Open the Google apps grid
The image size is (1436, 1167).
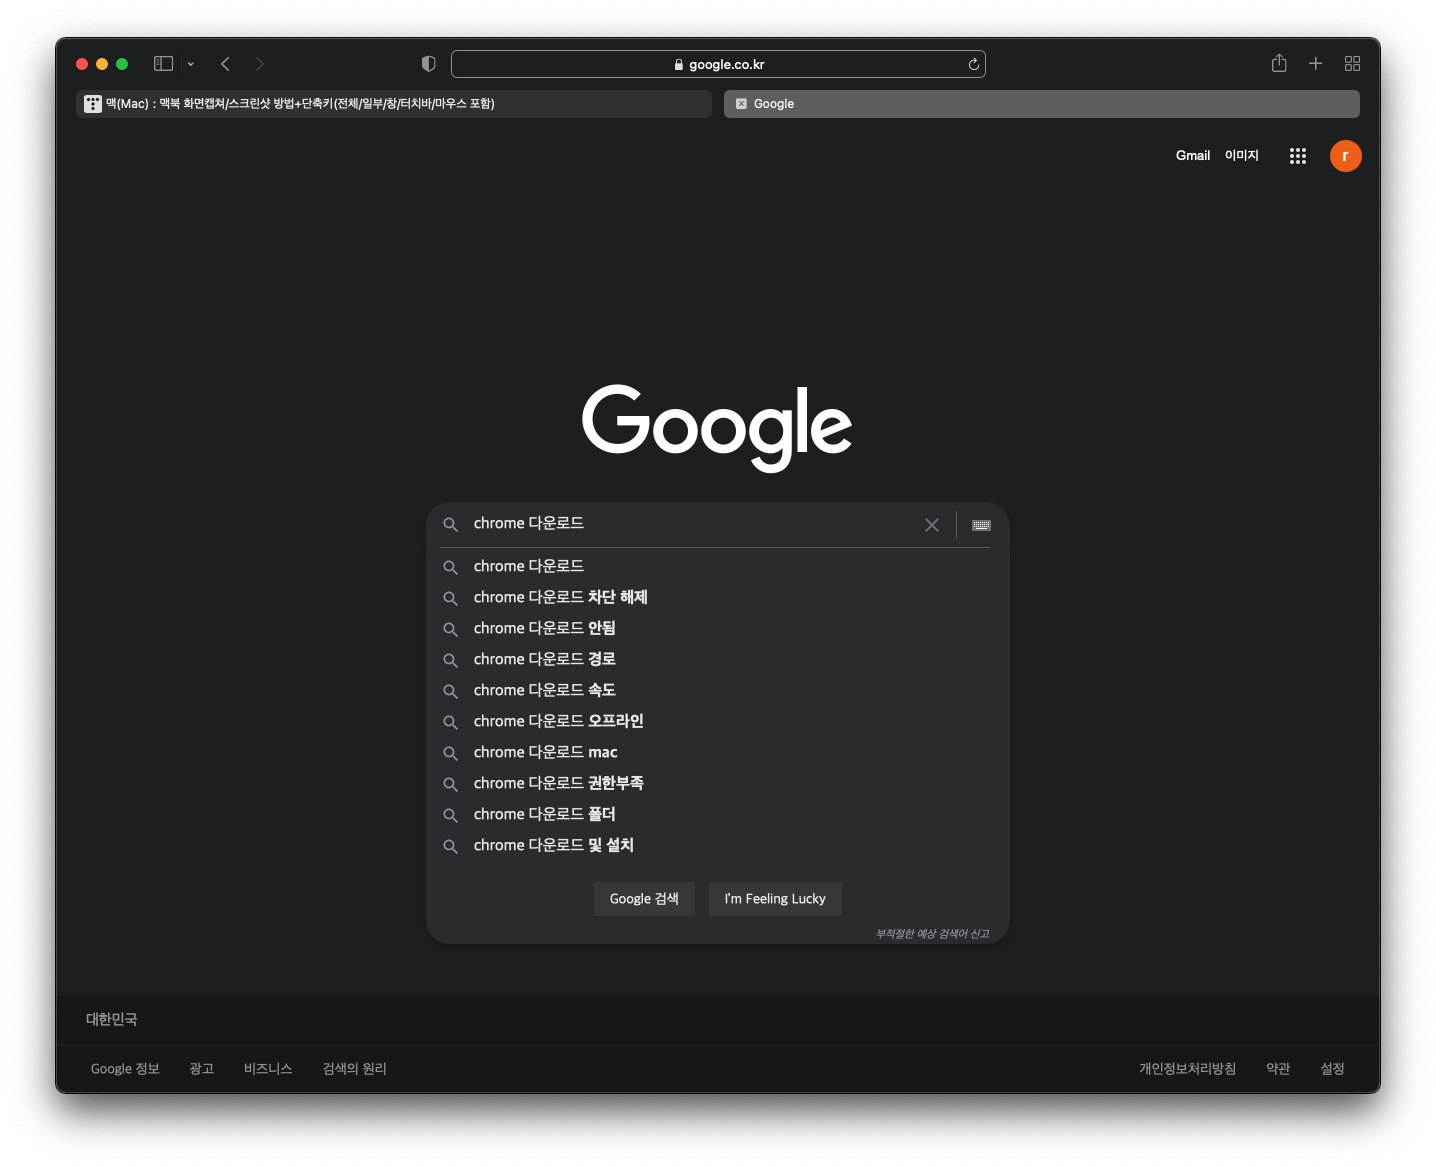point(1298,156)
